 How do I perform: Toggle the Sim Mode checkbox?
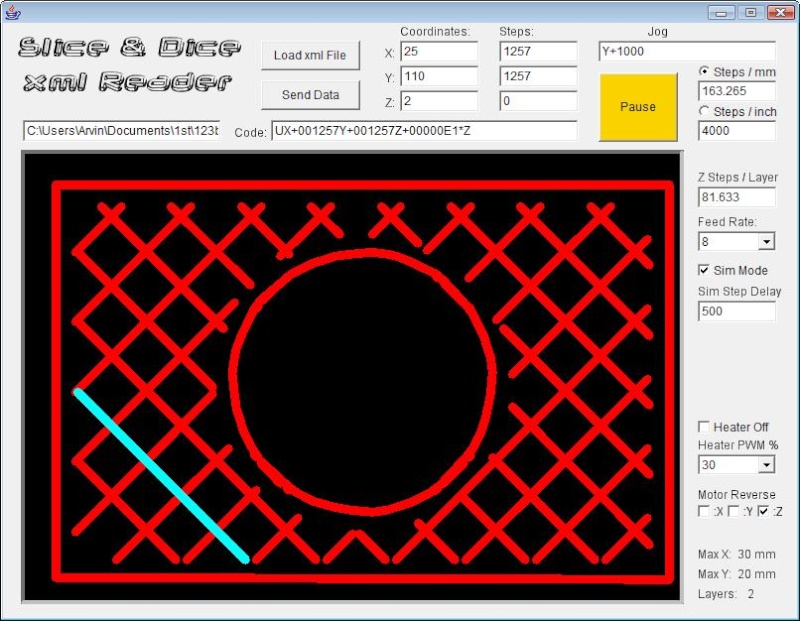pos(704,270)
